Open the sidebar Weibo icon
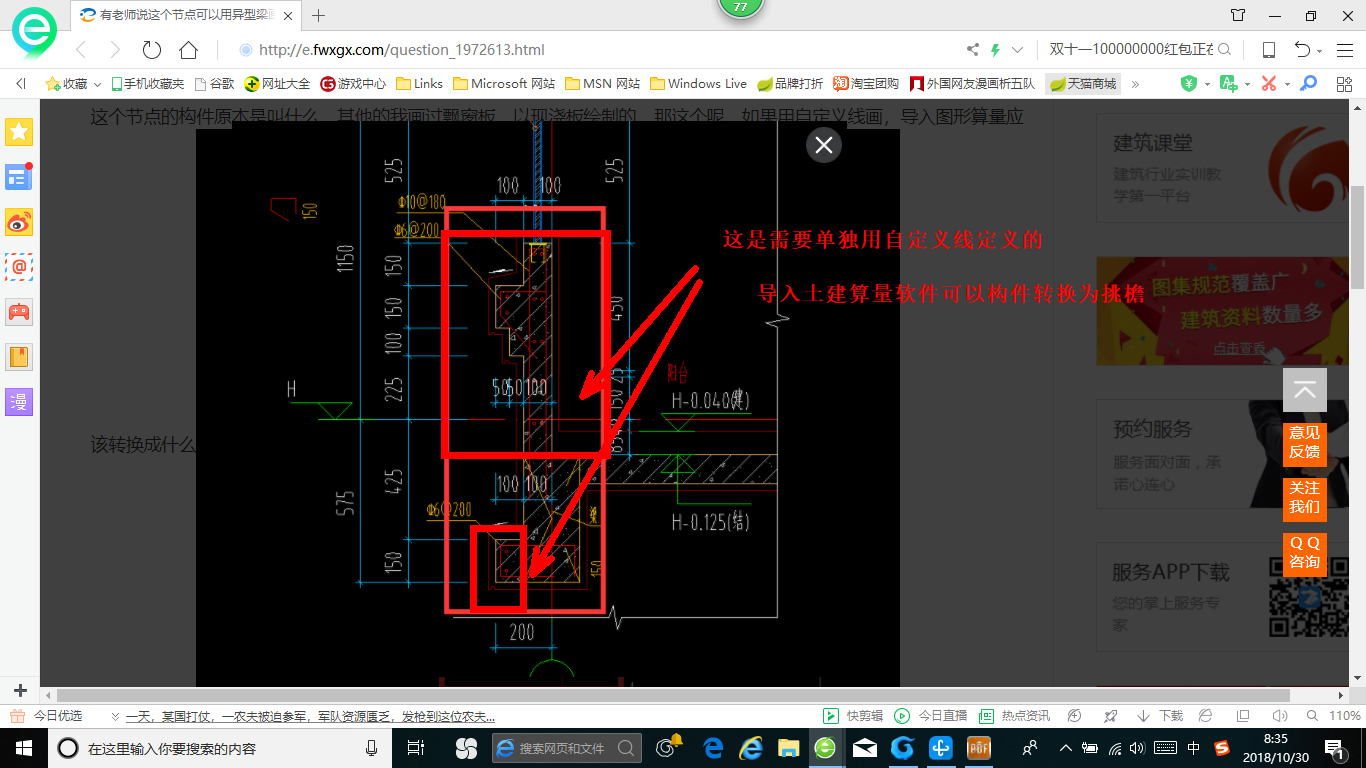This screenshot has width=1366, height=768. click(x=19, y=222)
